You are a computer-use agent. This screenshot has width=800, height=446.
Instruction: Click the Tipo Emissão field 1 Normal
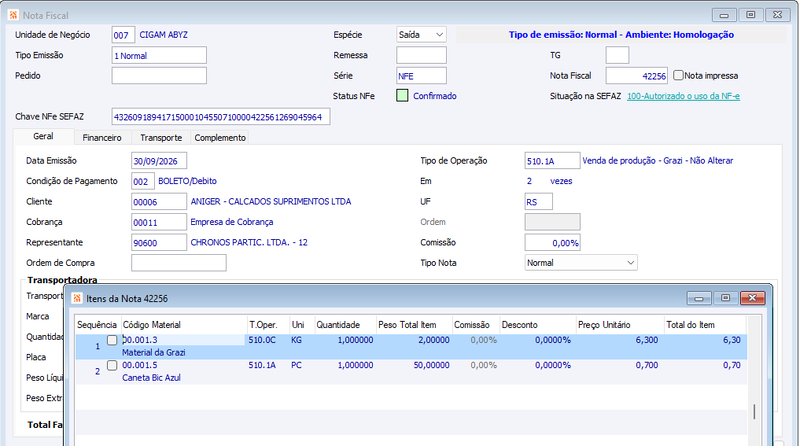click(159, 55)
